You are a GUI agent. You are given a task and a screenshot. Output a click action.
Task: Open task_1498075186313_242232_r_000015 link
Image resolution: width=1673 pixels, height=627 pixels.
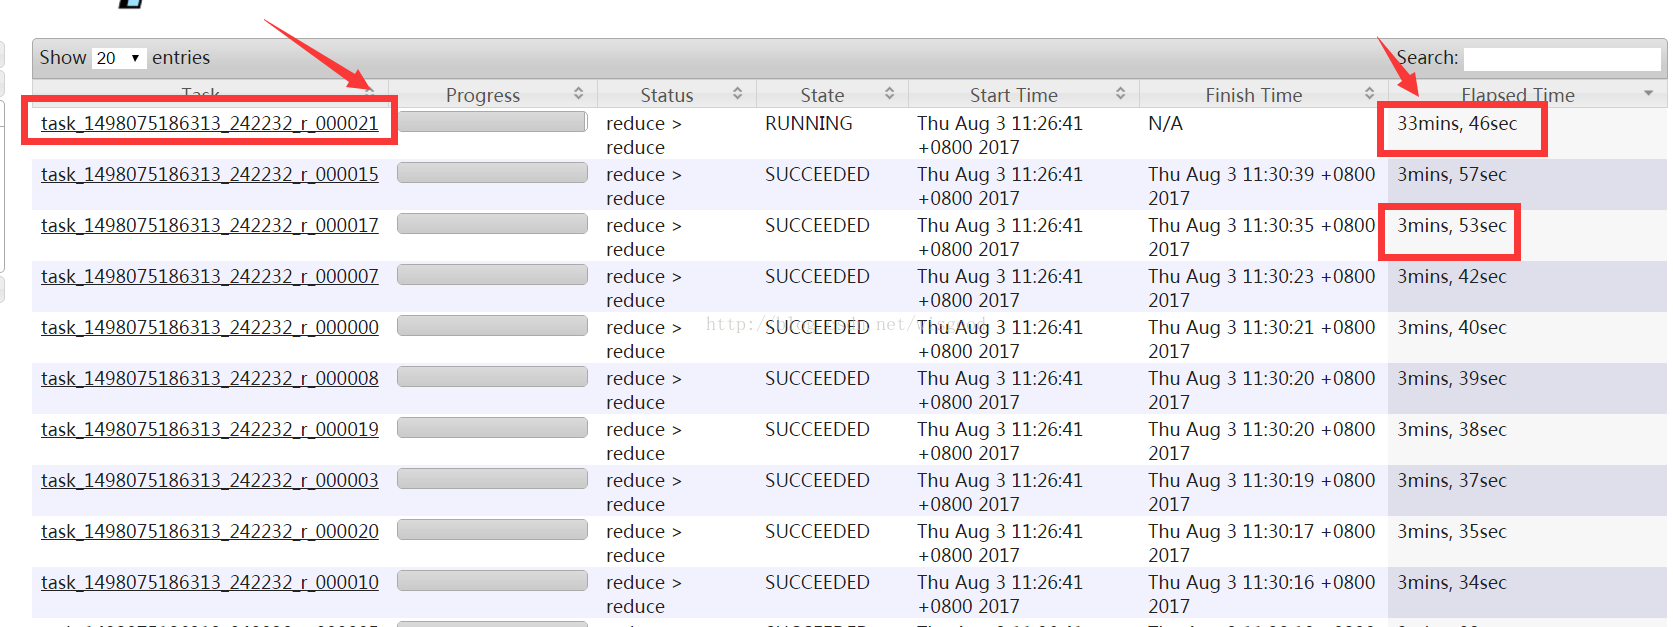210,174
